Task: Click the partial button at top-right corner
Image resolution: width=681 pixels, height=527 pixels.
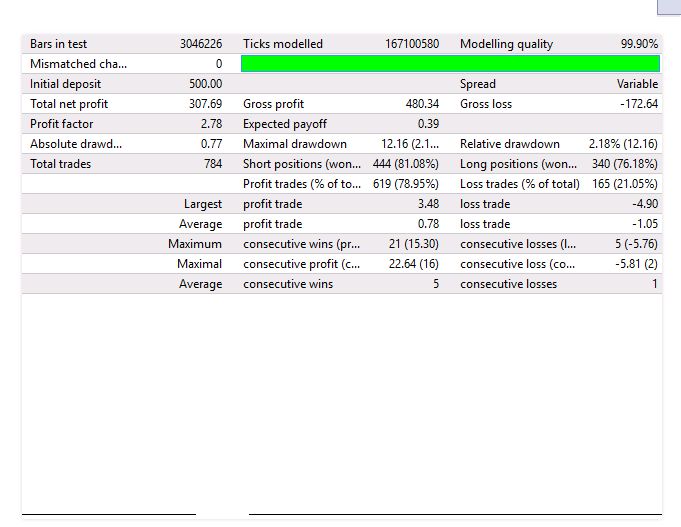Action: [x=668, y=7]
